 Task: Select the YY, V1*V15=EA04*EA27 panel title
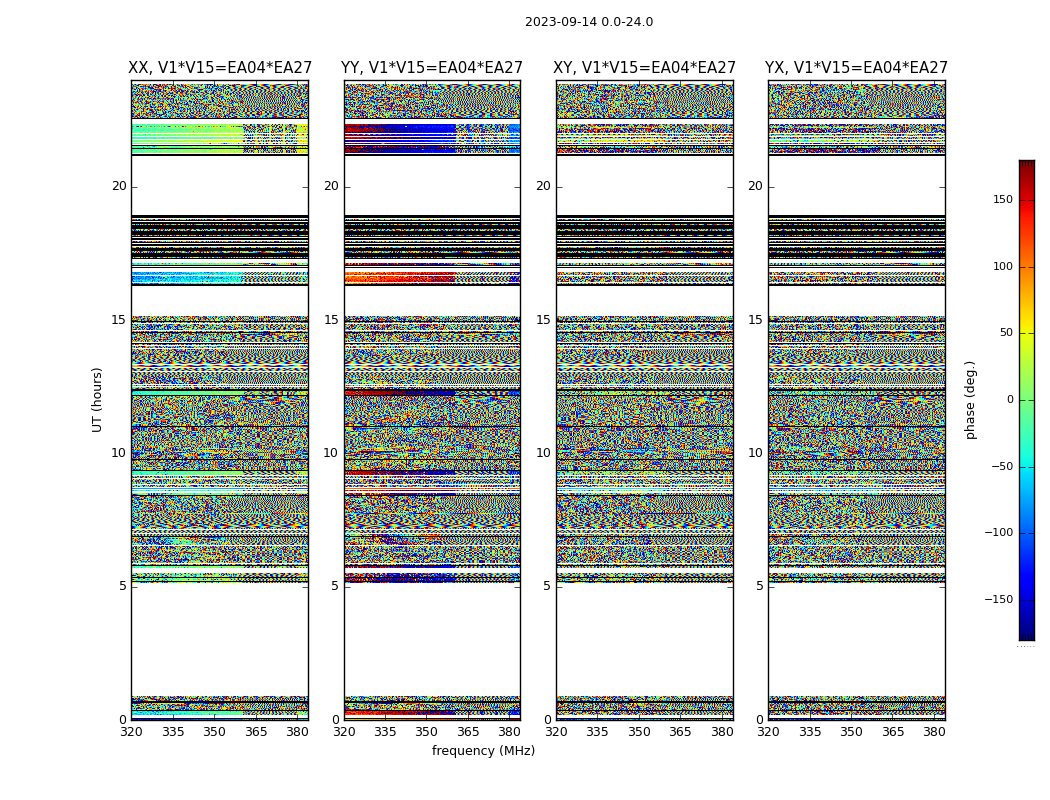coord(432,68)
